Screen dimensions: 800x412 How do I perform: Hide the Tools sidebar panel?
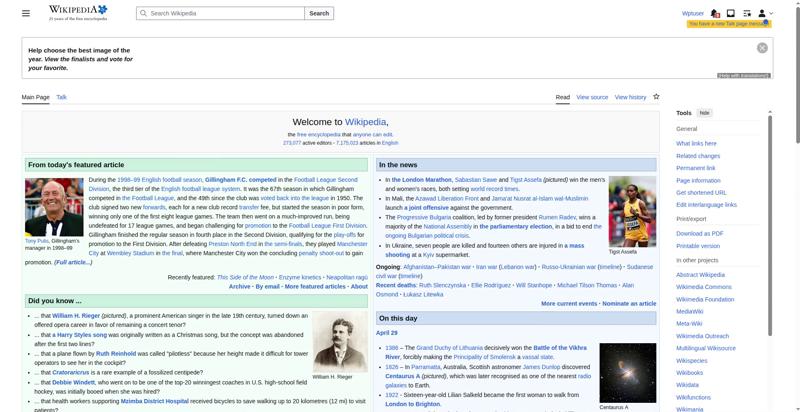pos(705,113)
